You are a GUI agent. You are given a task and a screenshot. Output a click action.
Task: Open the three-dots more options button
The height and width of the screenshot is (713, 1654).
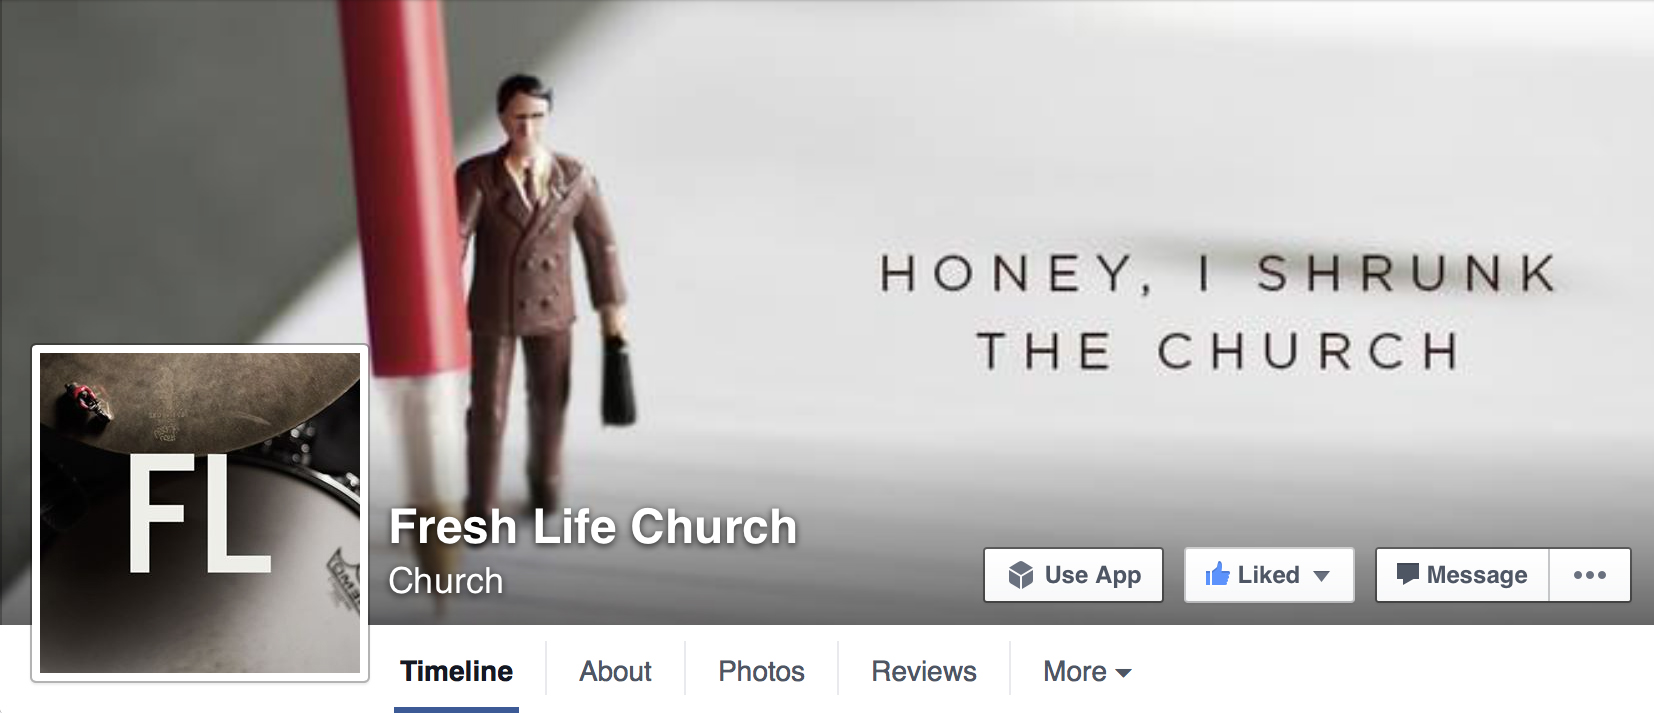(x=1590, y=575)
